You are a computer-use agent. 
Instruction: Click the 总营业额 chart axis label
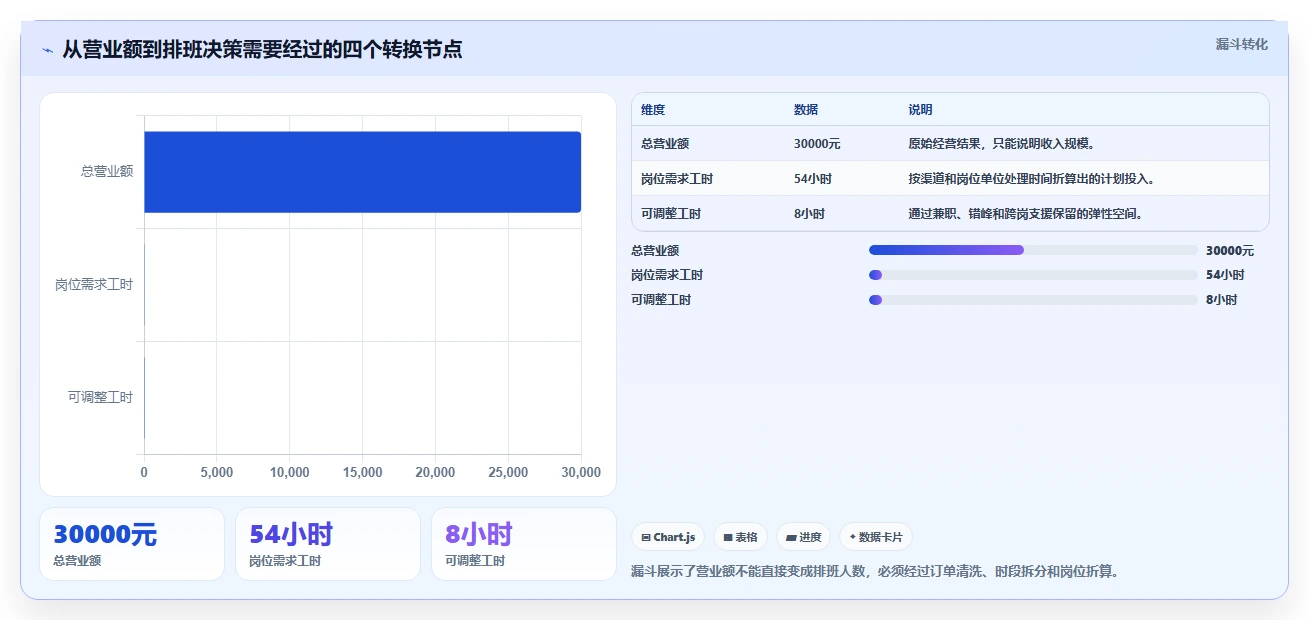pos(107,172)
